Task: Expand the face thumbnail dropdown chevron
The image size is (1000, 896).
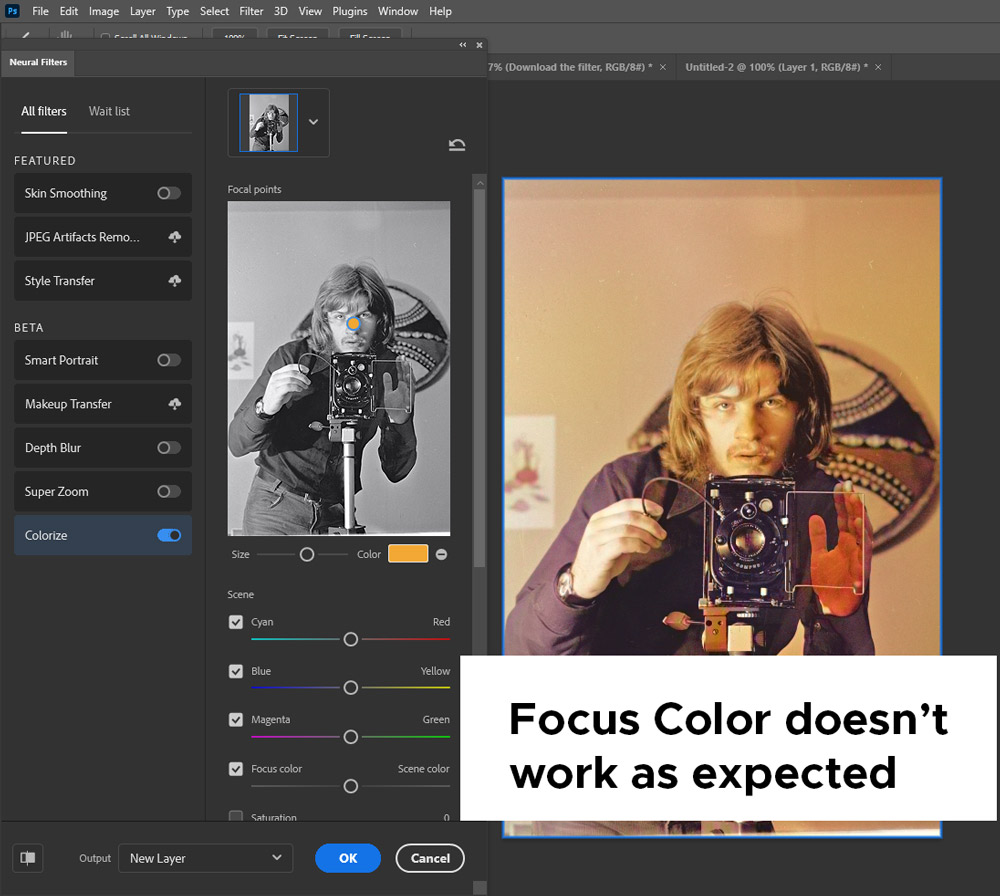Action: [313, 122]
